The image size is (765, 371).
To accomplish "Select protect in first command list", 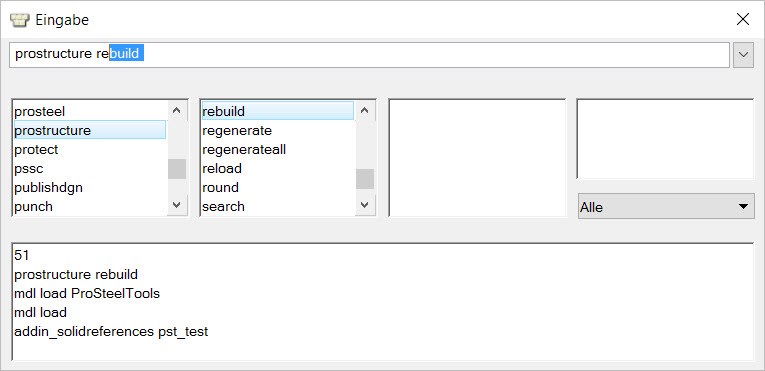I will click(90, 149).
